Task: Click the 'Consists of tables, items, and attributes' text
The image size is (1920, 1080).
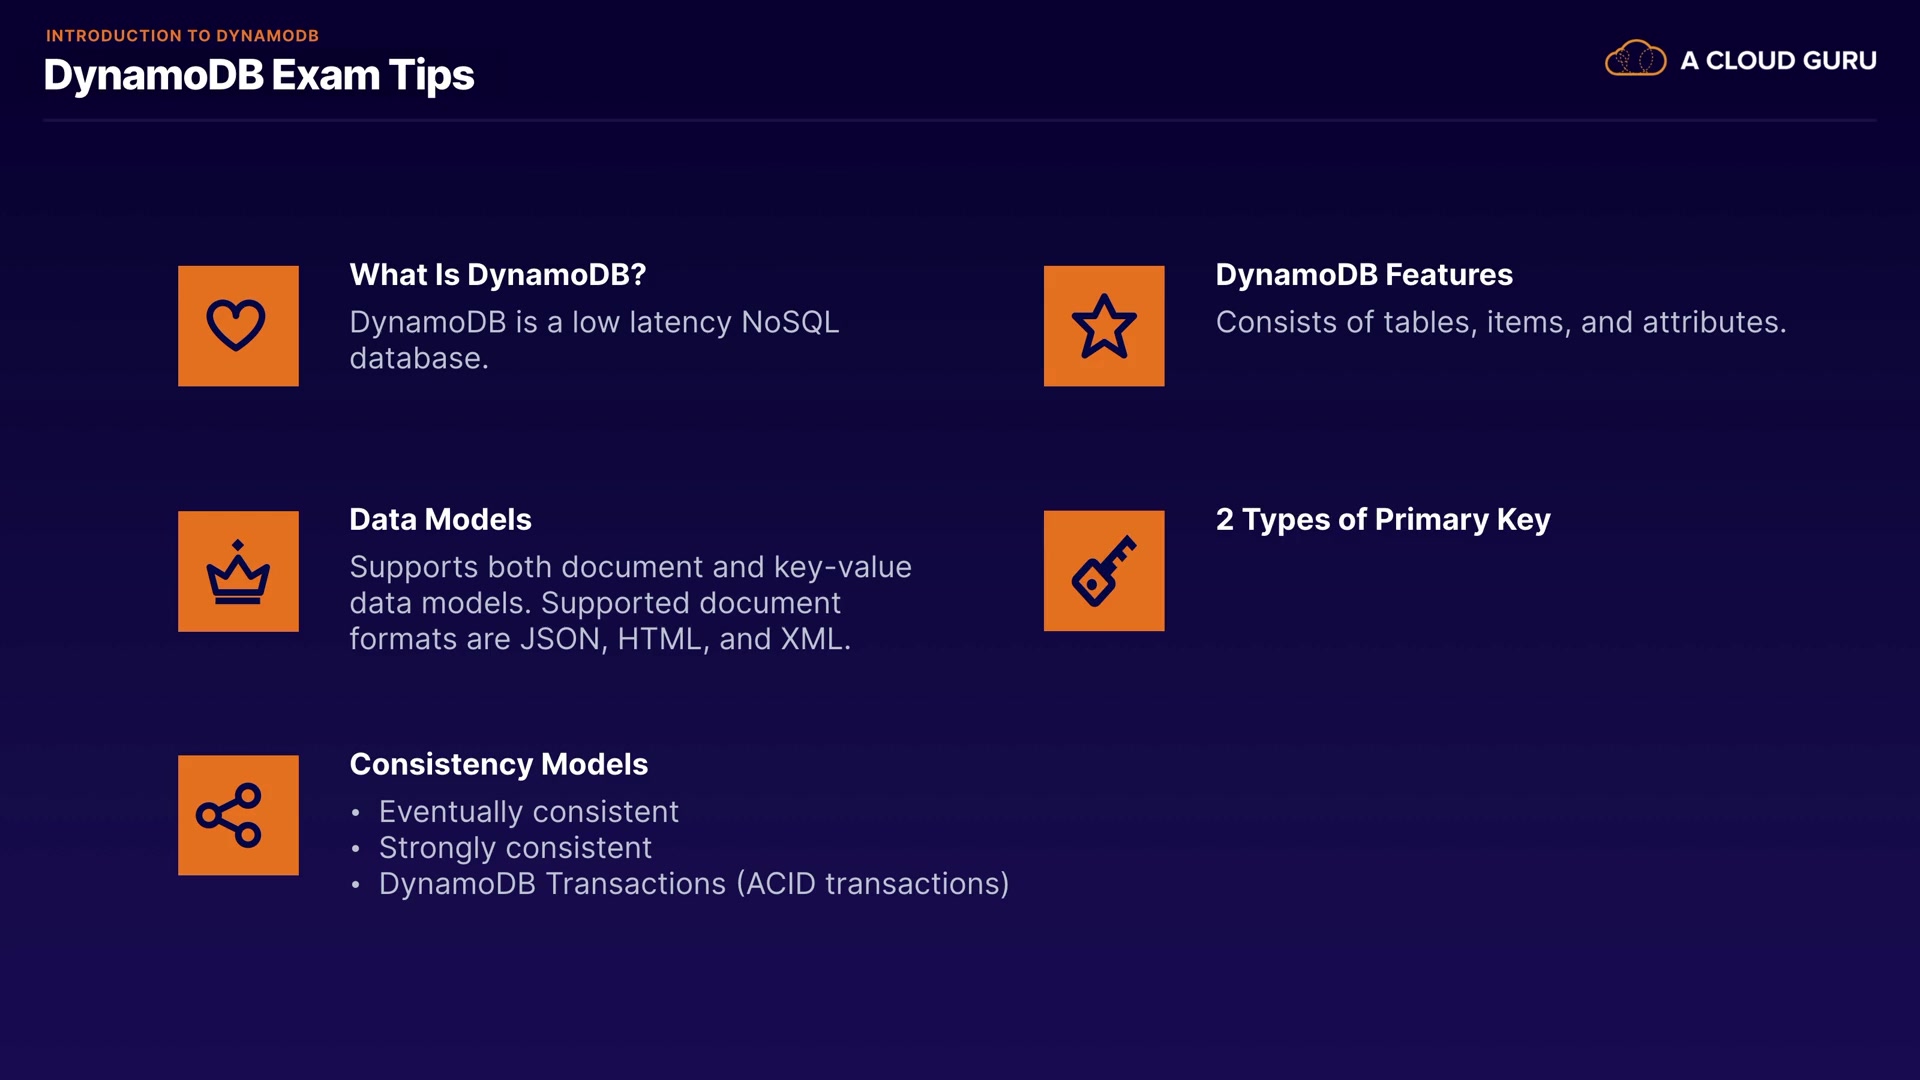Action: pyautogui.click(x=1500, y=323)
